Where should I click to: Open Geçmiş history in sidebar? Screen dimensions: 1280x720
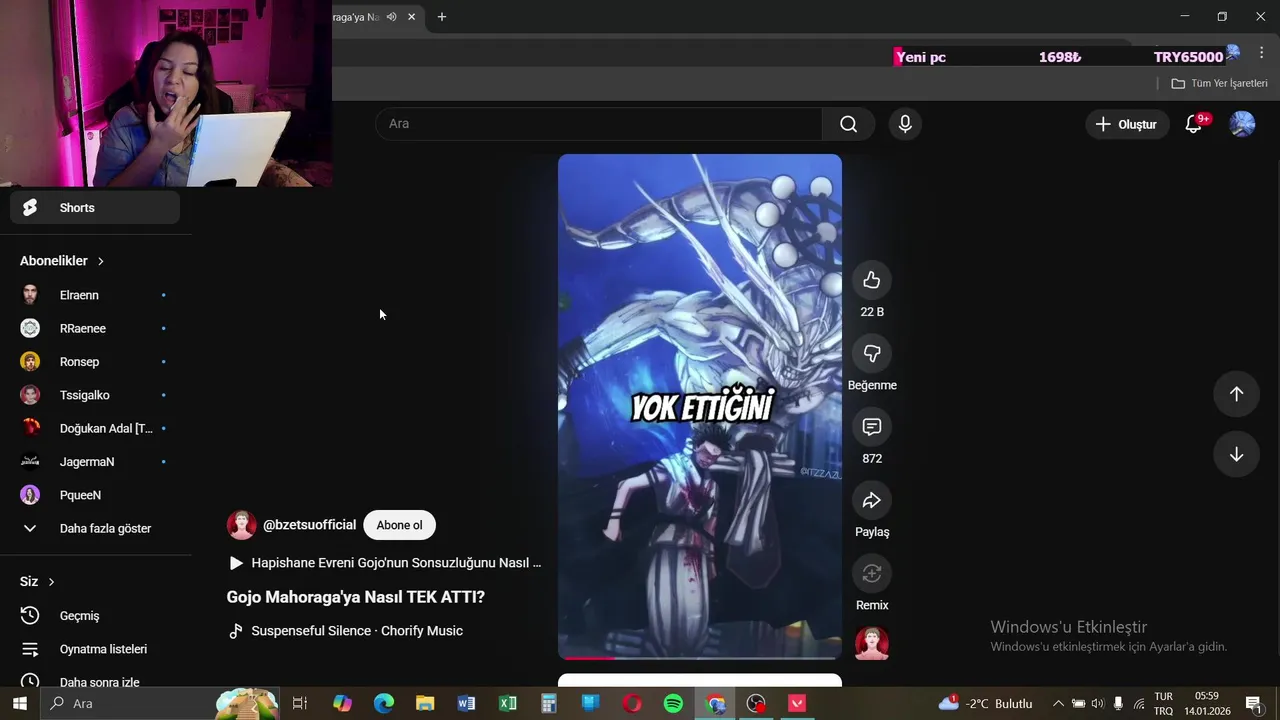95,616
